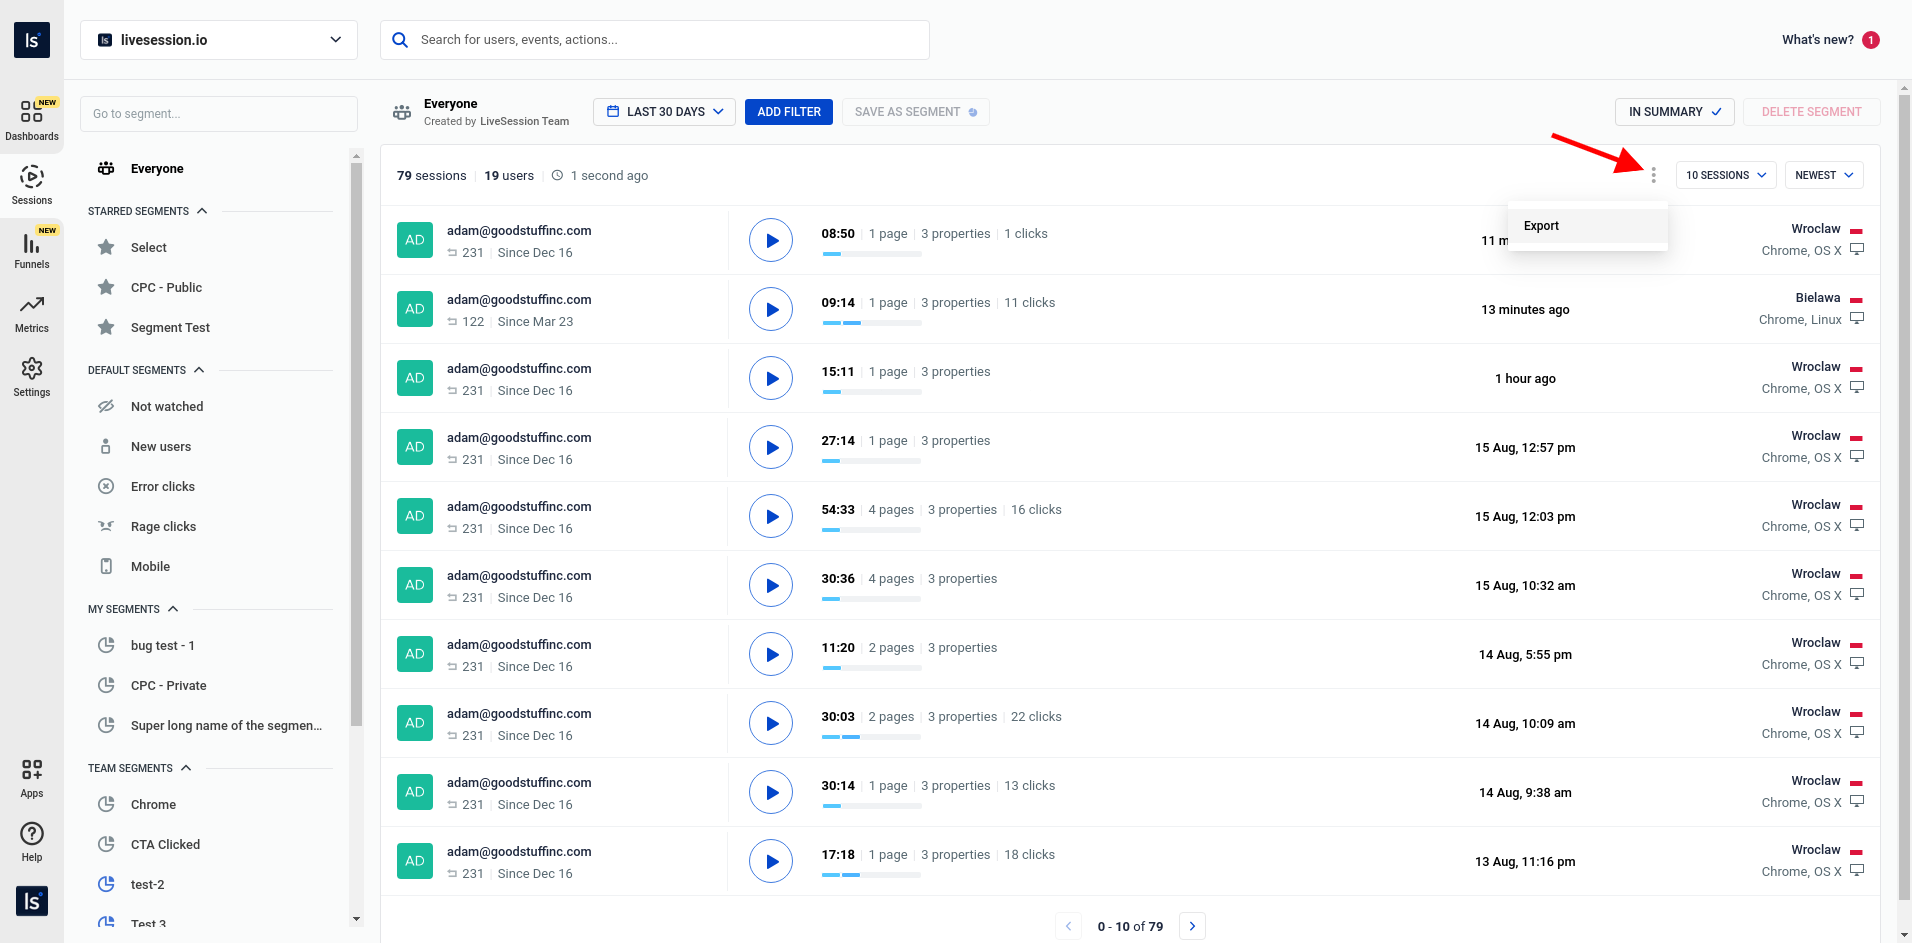Screen dimensions: 1912x943
Task: Click inside the search for users field
Action: [x=654, y=40]
